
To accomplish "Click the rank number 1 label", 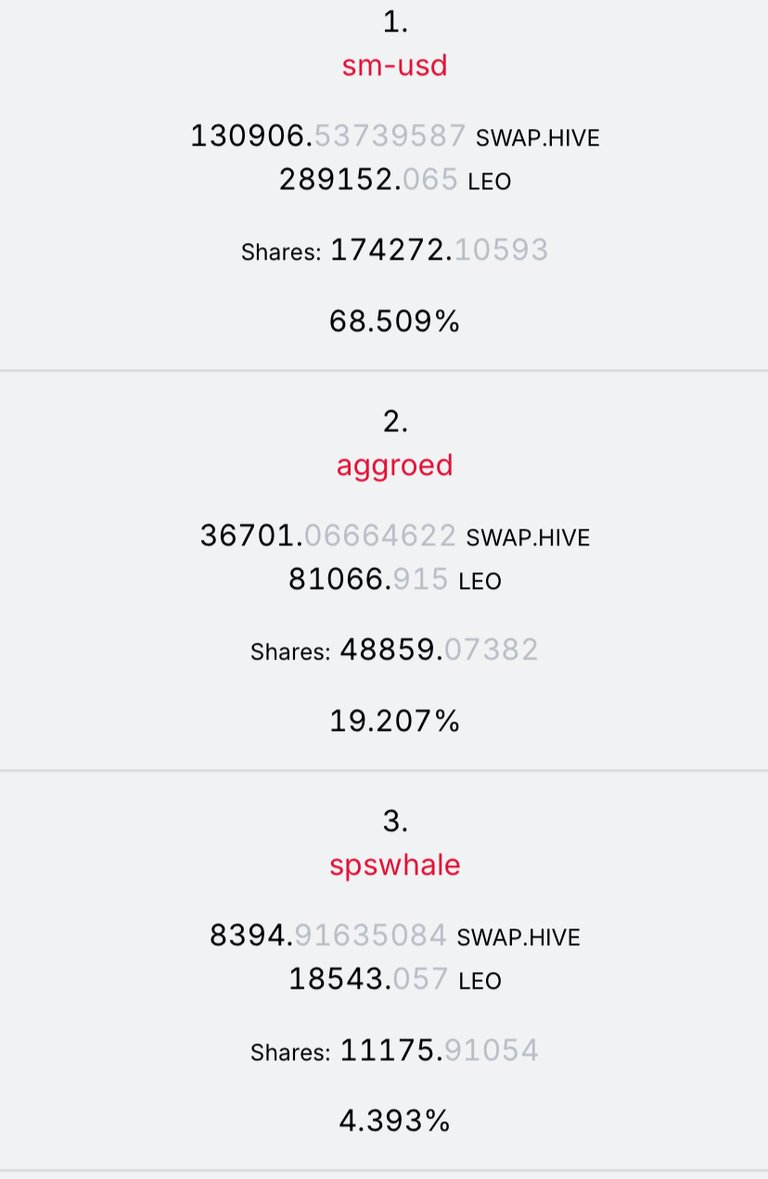I will [395, 22].
